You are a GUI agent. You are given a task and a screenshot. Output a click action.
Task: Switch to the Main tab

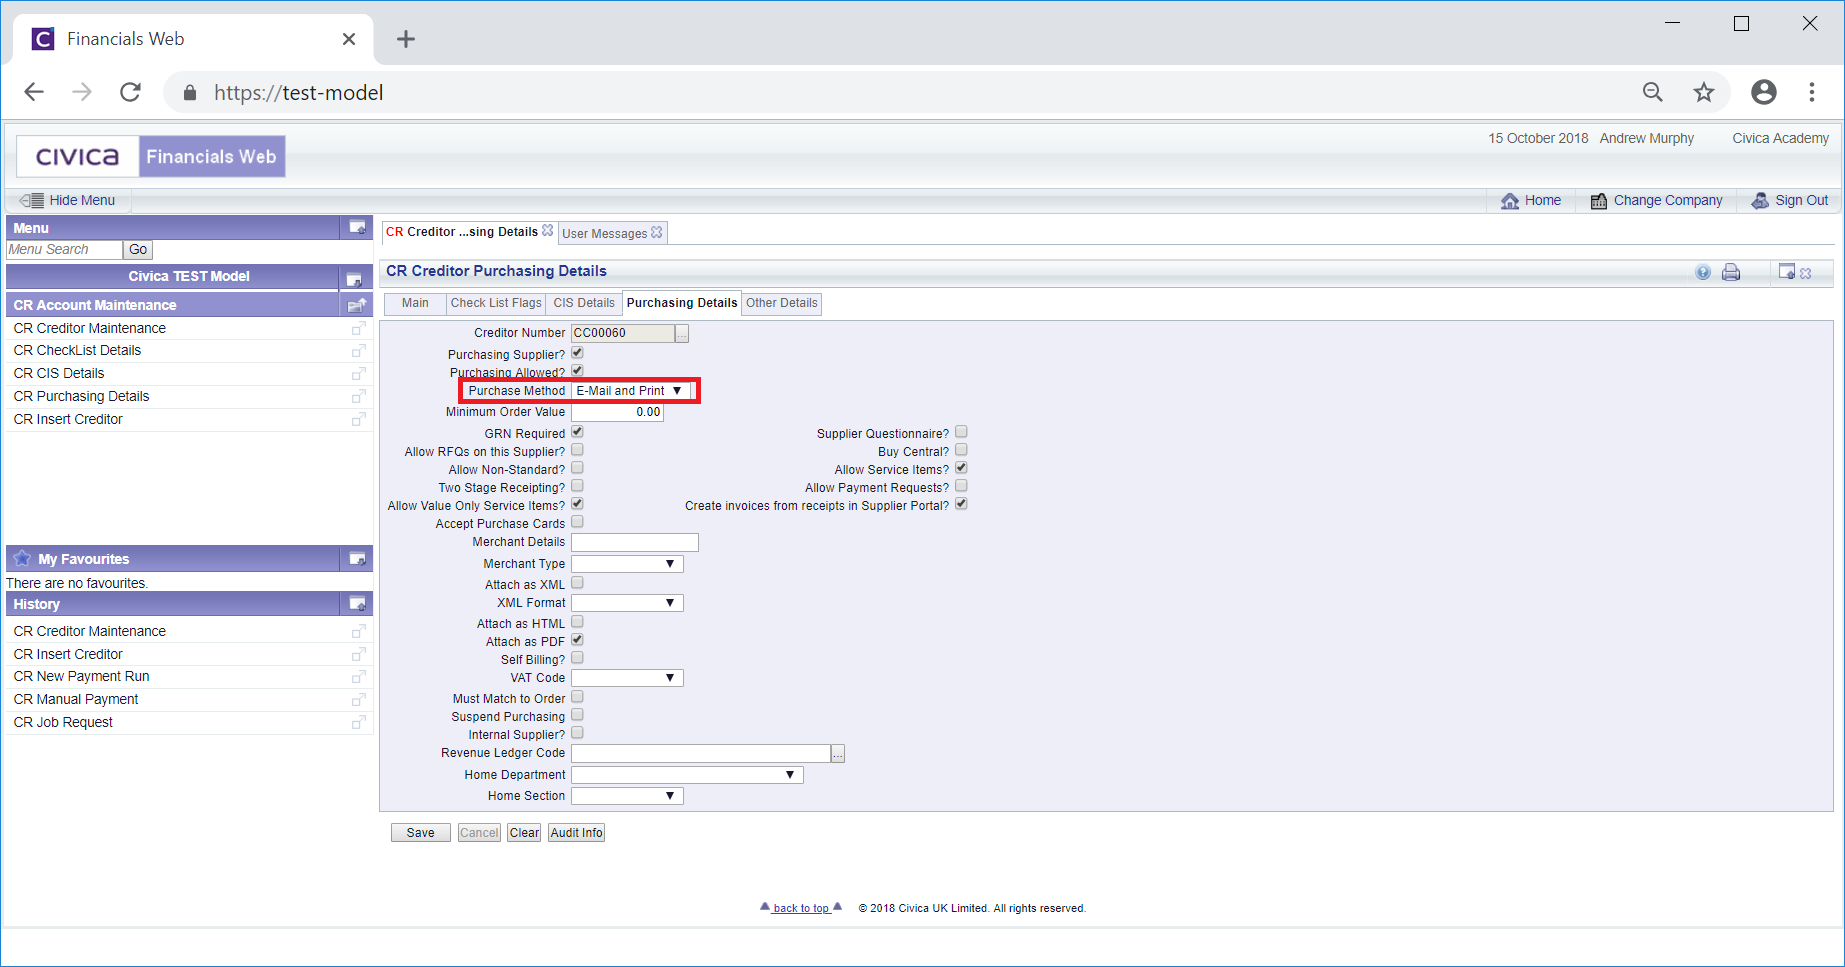pos(415,303)
